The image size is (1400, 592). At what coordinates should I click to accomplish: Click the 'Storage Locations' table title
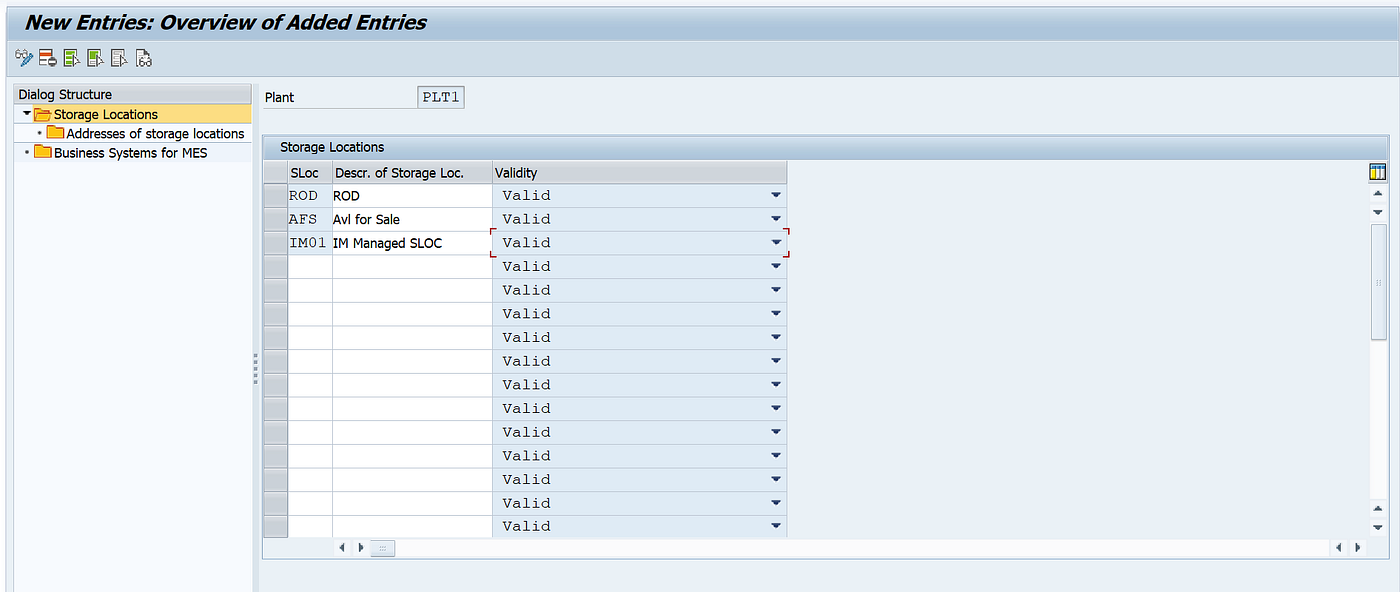pos(332,147)
